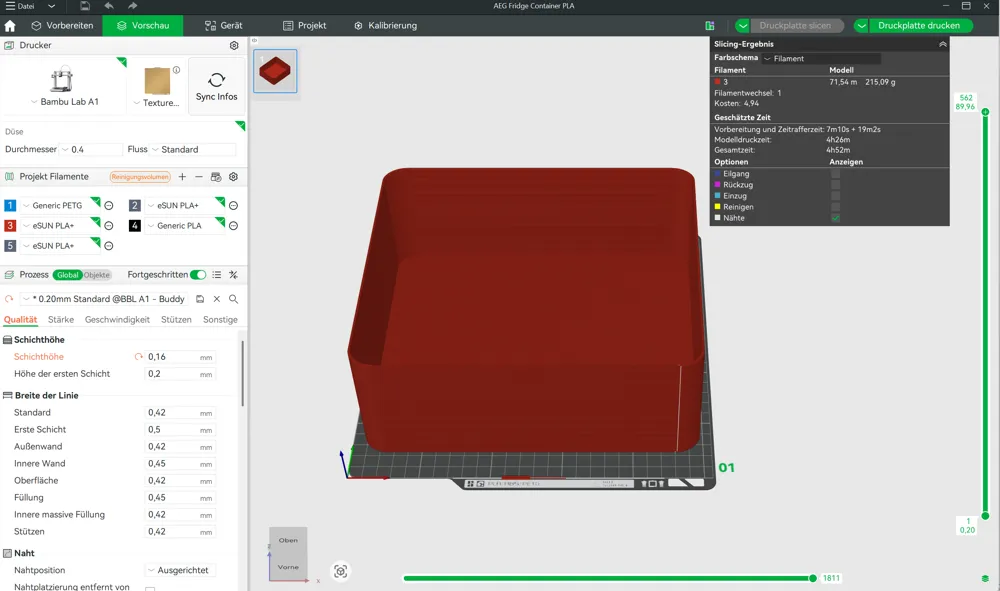
Task: Enable the Eilgang display checkbox
Action: pos(835,174)
